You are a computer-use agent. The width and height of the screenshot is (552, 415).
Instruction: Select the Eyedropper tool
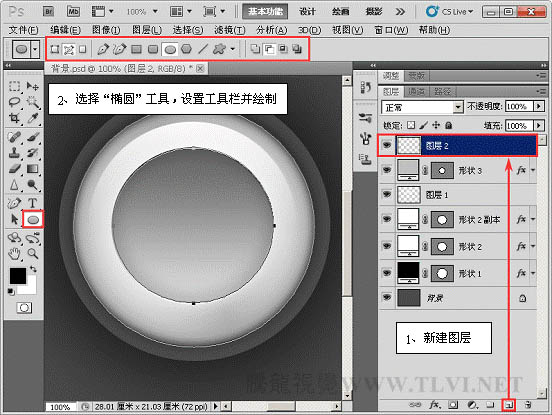coord(33,118)
